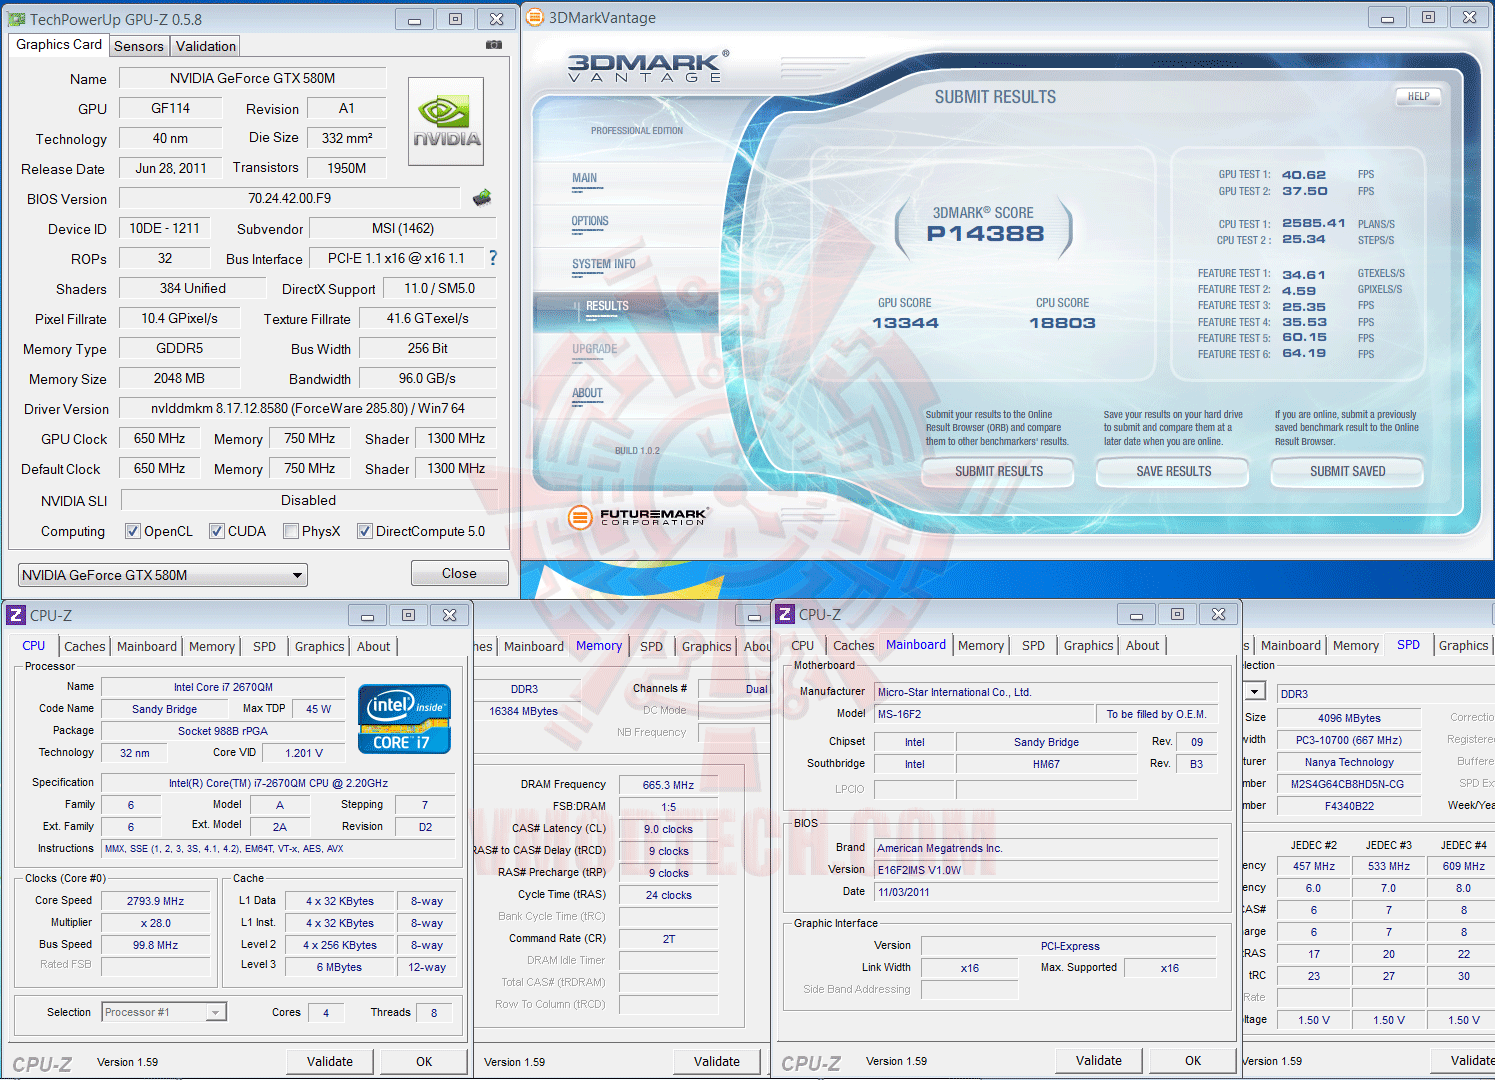
Task: Click the CPU-Z icon in the Mainboard tab window title bar
Action: click(785, 614)
